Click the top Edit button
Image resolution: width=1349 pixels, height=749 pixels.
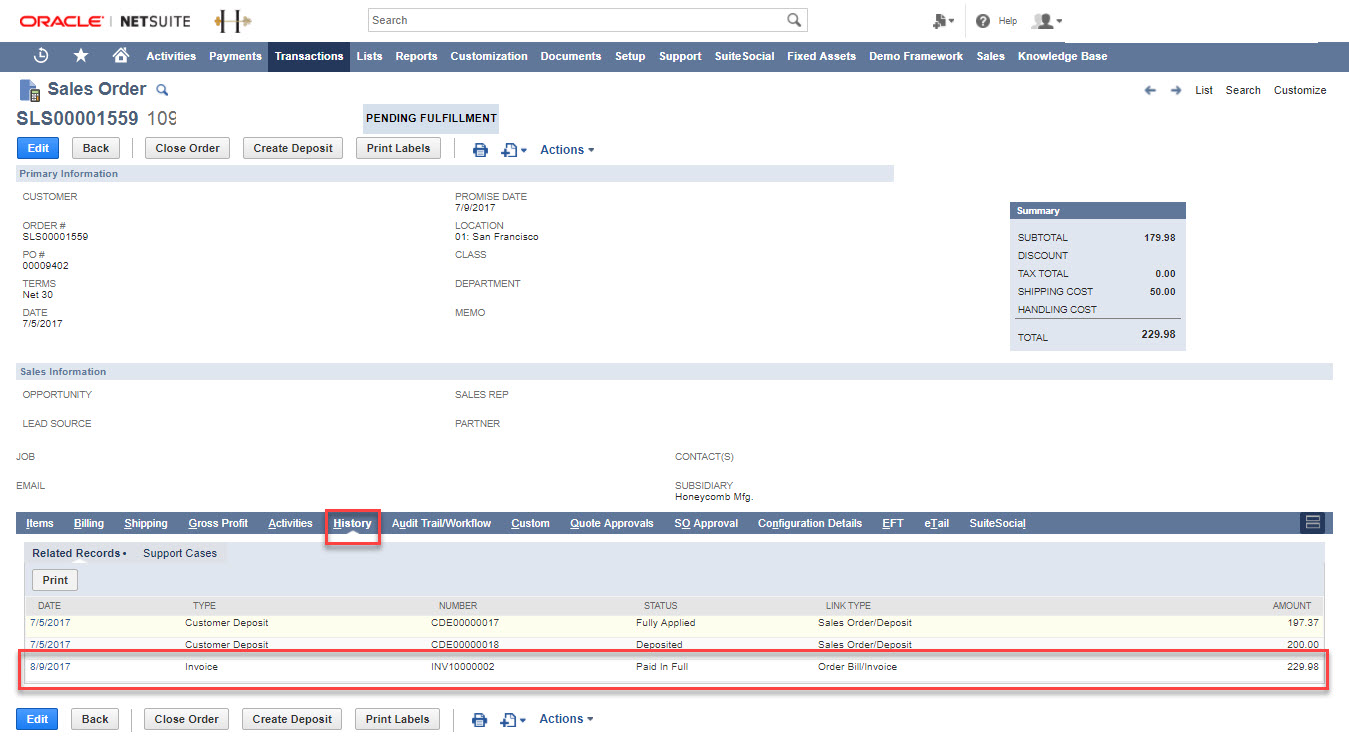pos(38,148)
